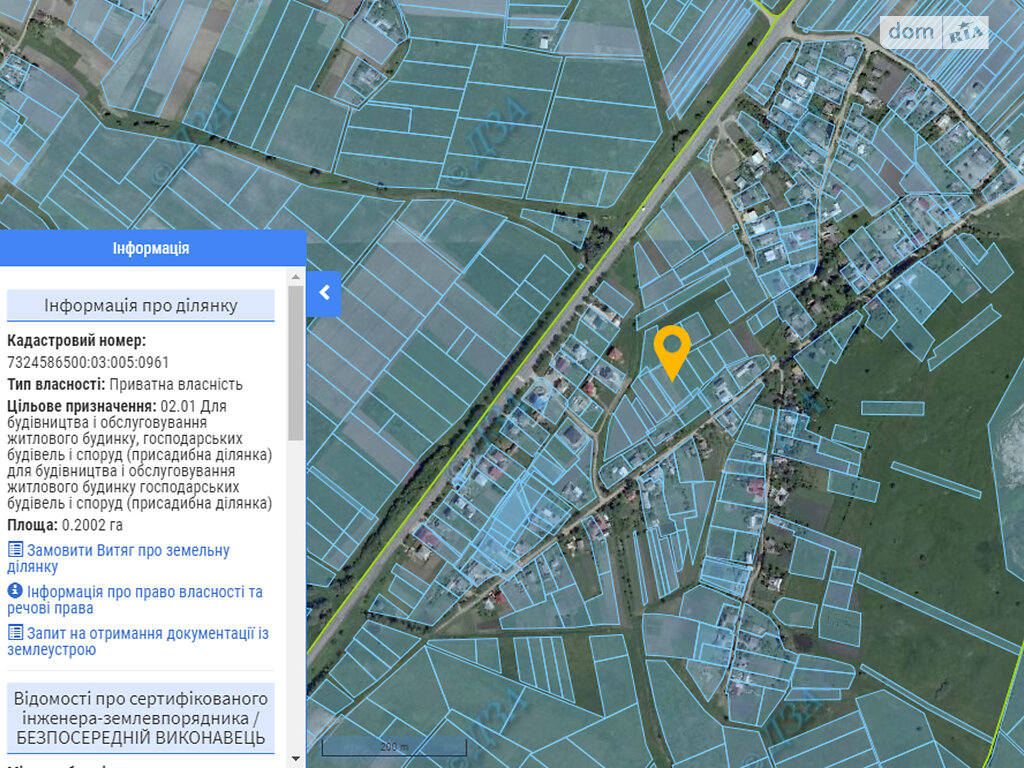Click the Цільове призначення label

click(81, 406)
